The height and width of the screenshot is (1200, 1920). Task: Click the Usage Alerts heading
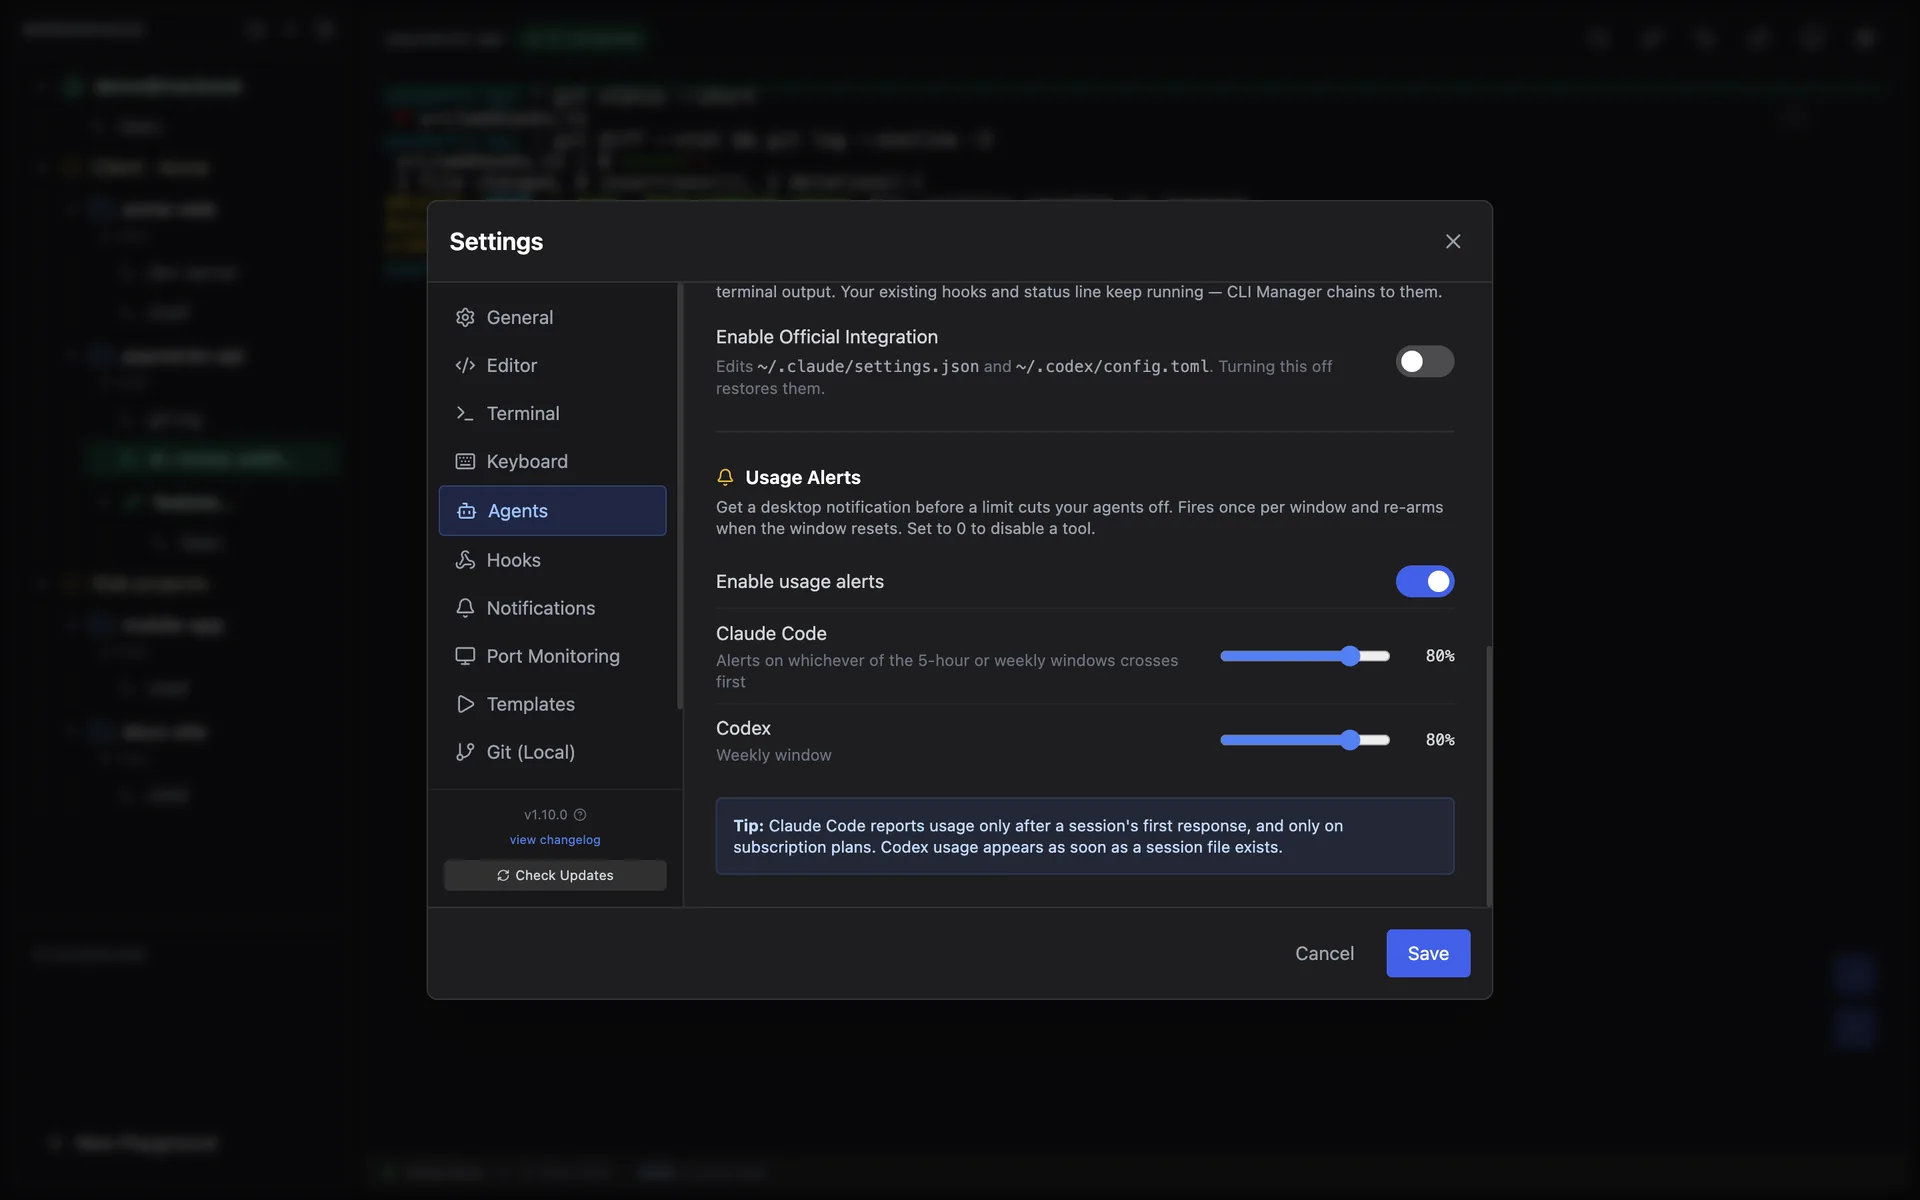[803, 477]
